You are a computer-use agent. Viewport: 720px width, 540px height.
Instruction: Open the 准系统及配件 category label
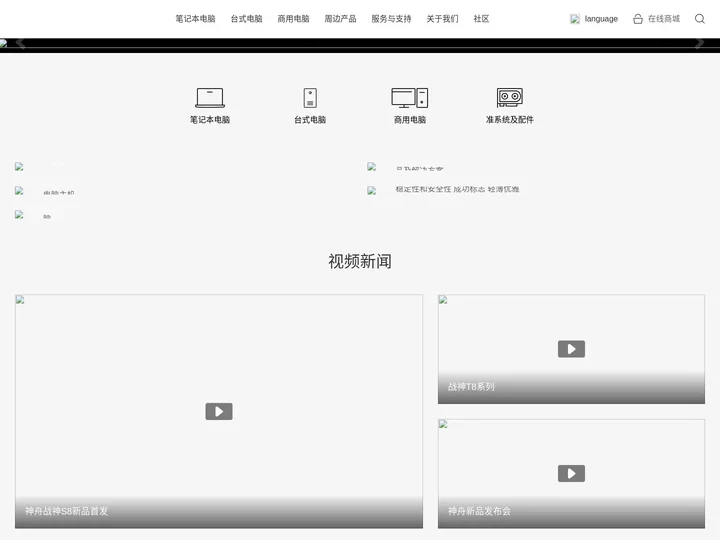[510, 120]
